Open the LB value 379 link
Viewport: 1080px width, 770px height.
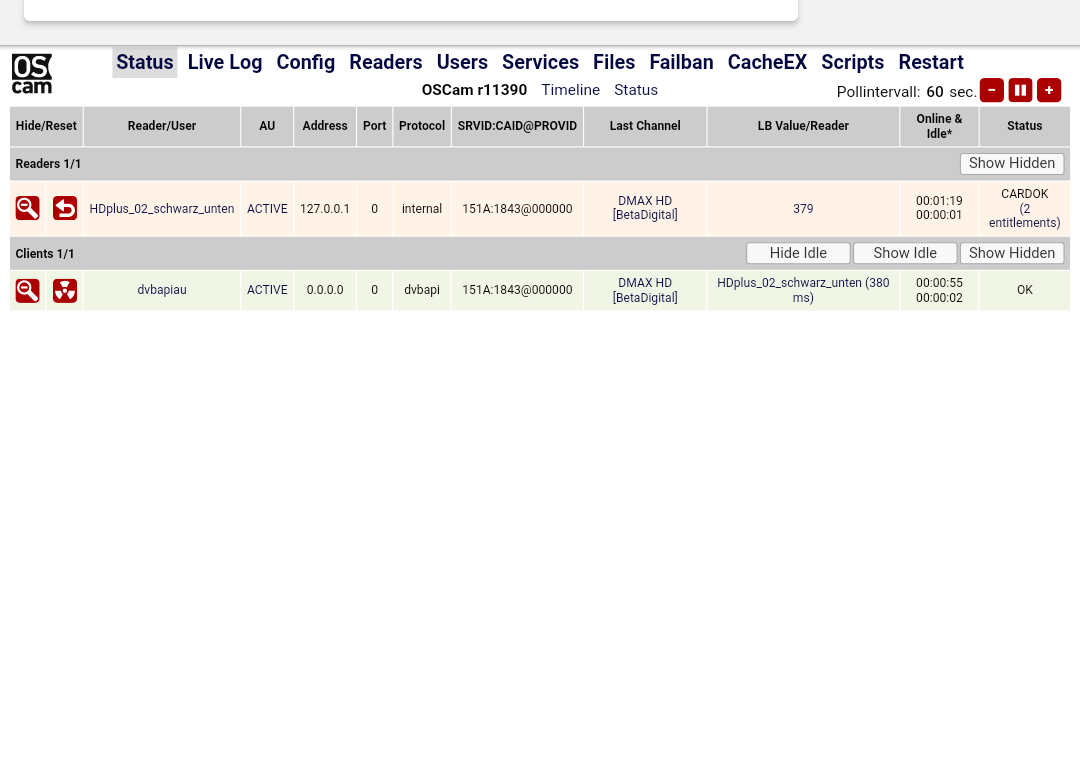pos(803,209)
